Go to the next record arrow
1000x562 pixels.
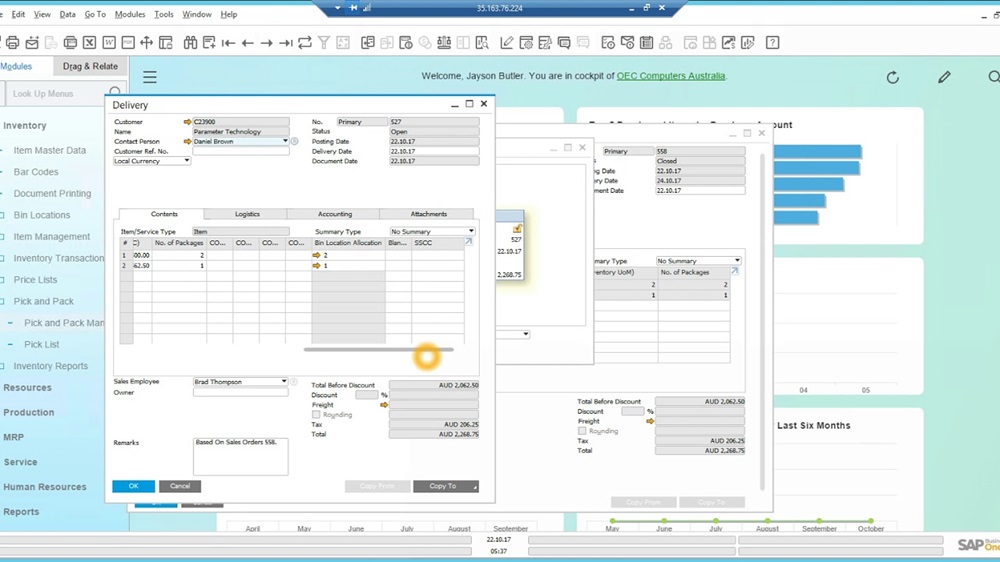coord(267,43)
